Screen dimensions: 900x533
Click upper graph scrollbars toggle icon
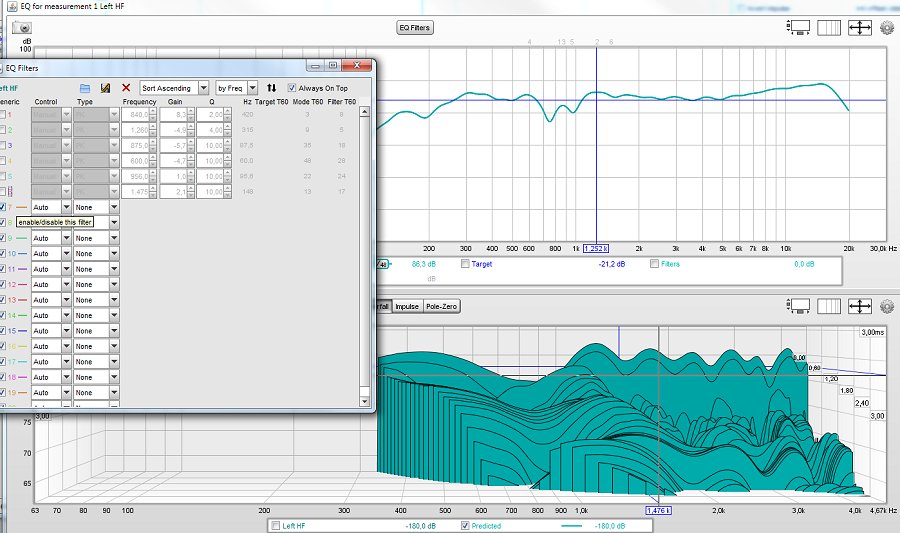798,28
